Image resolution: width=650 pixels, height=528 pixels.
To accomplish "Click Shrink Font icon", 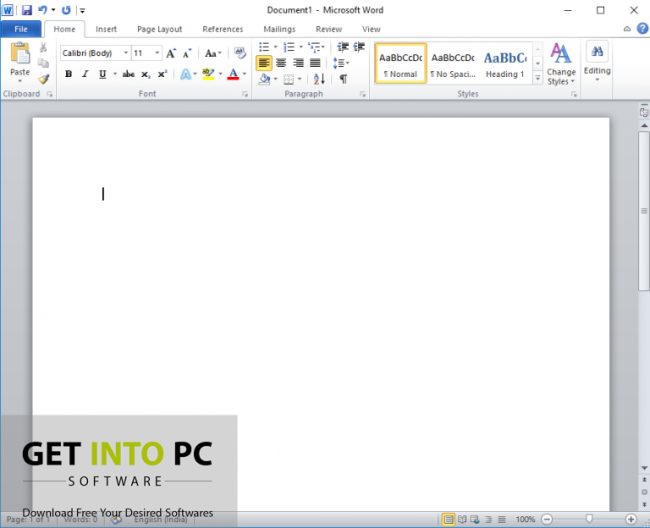I will point(187,53).
